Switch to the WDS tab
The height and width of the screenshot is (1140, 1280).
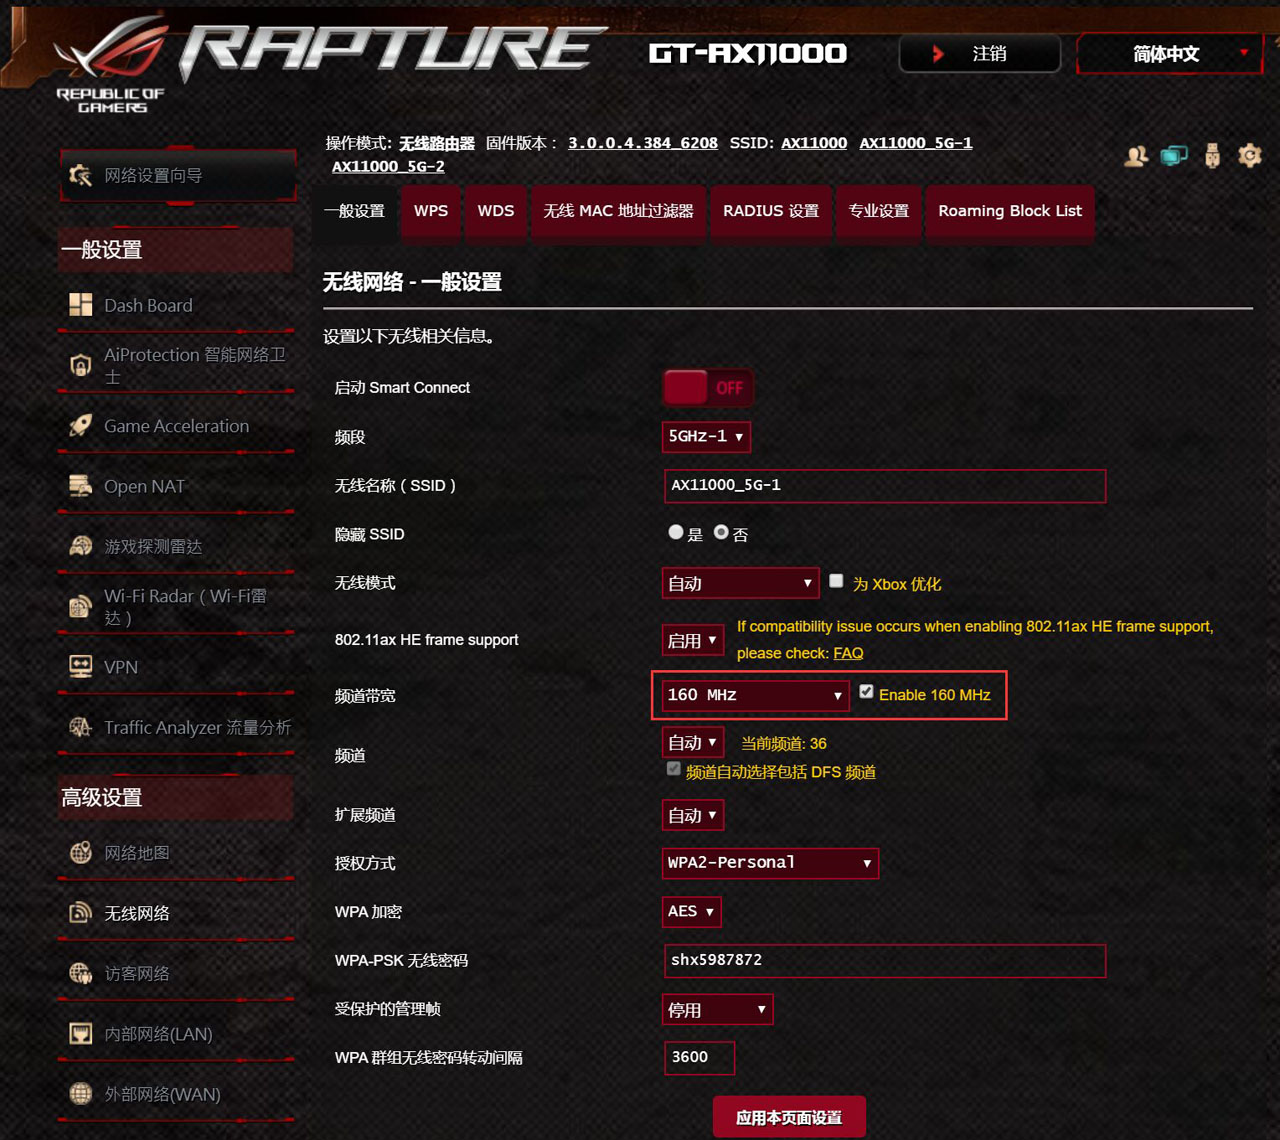pos(496,211)
